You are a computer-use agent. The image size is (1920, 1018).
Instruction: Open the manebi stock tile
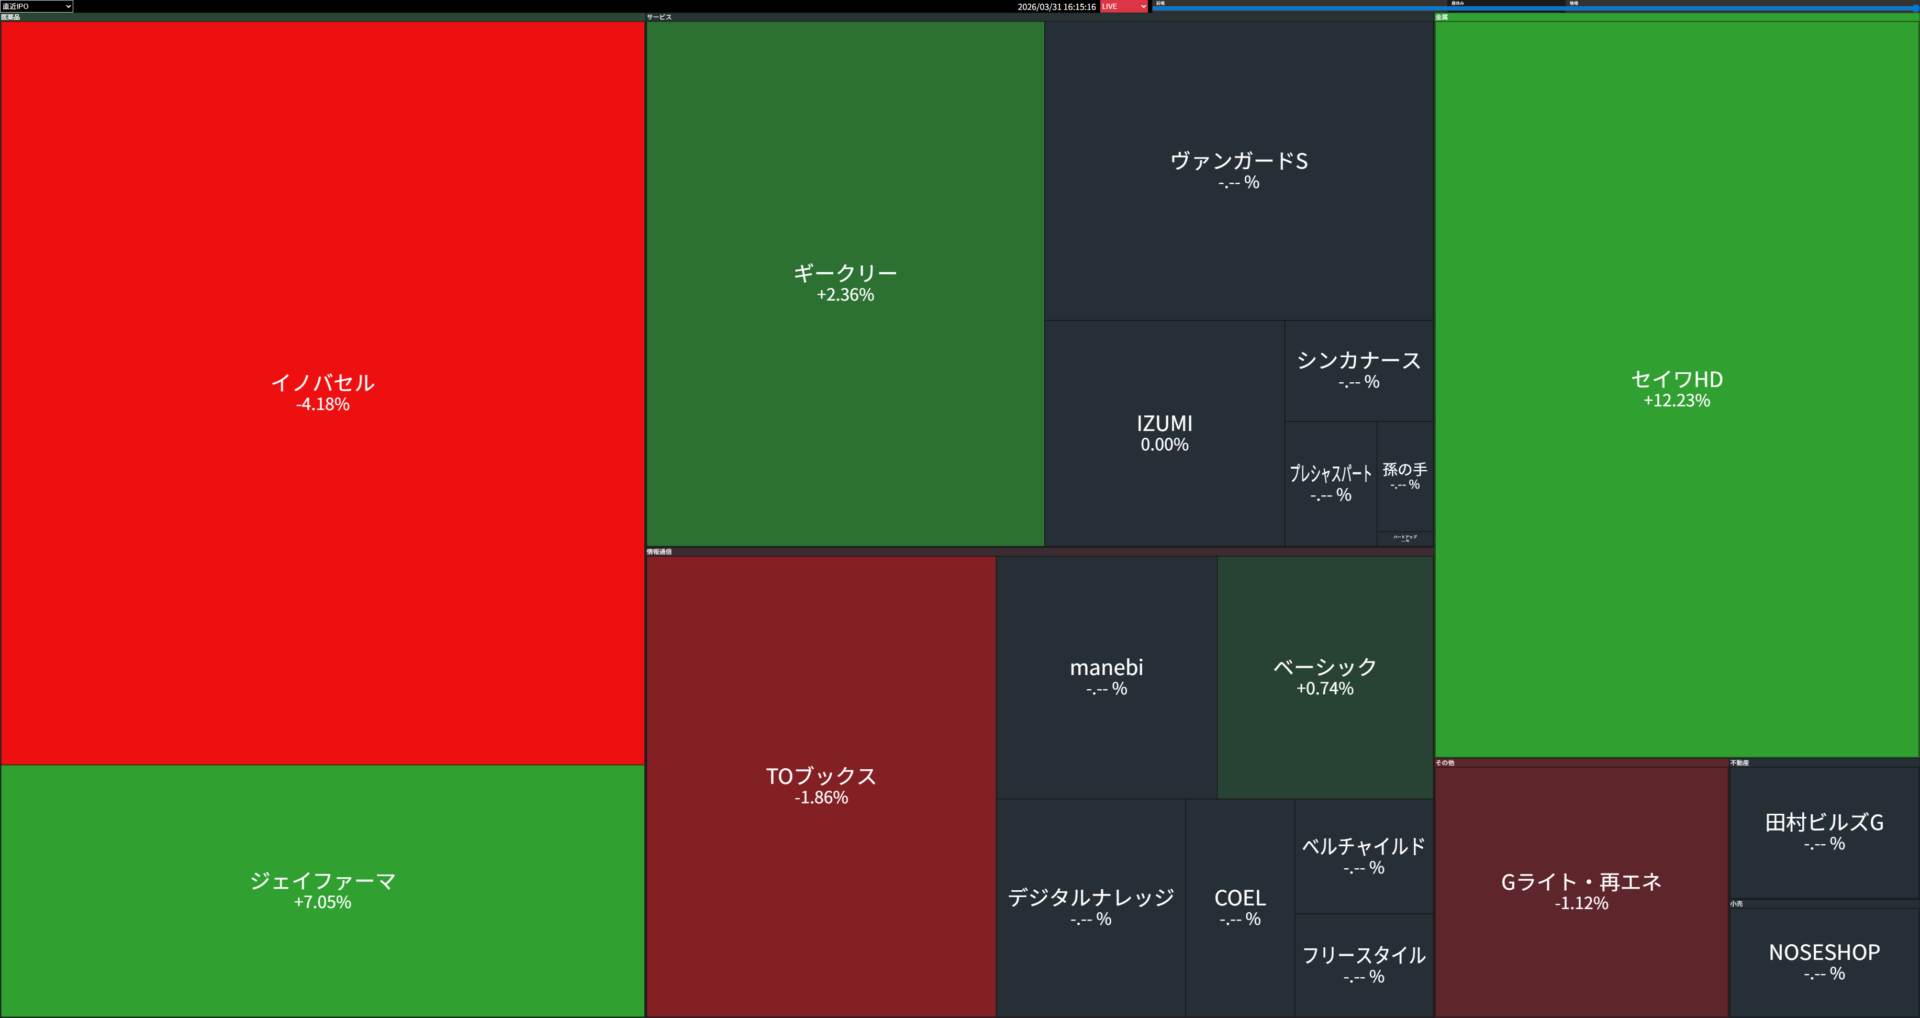click(x=1106, y=677)
